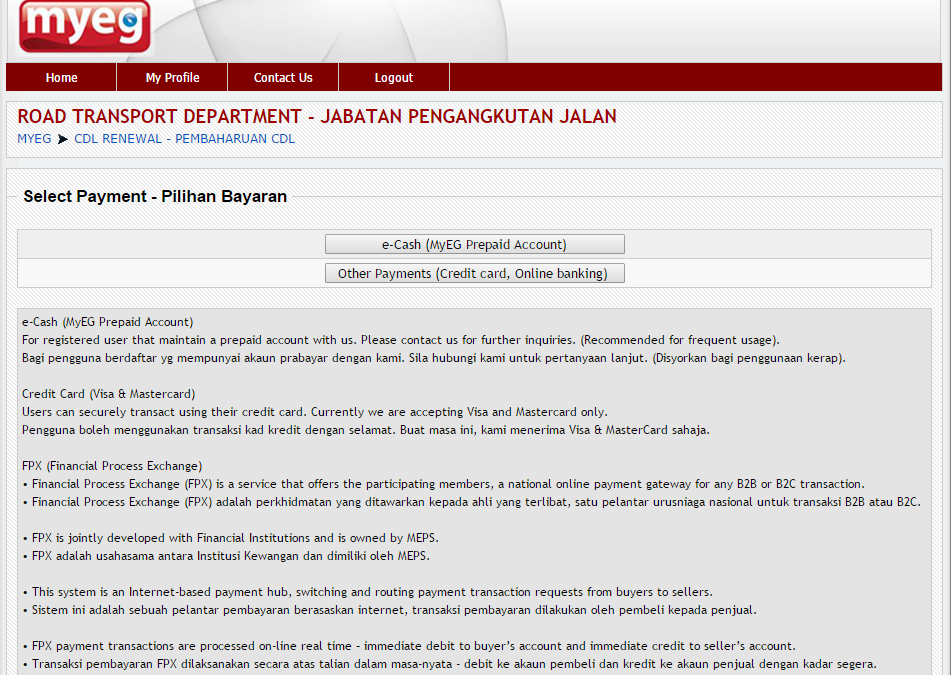Image resolution: width=951 pixels, height=675 pixels.
Task: Follow the MYEG breadcrumb link
Action: coord(34,139)
